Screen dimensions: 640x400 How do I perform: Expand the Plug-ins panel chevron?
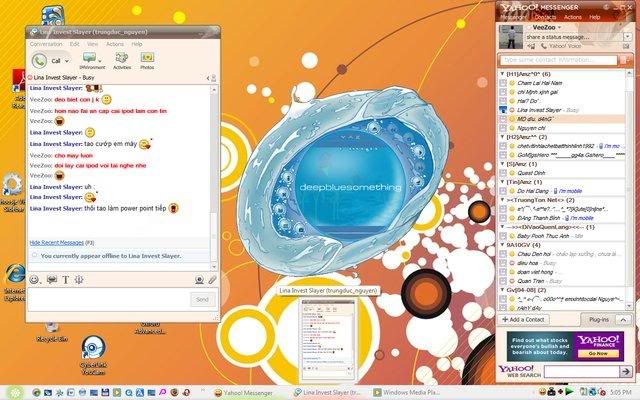[623, 320]
